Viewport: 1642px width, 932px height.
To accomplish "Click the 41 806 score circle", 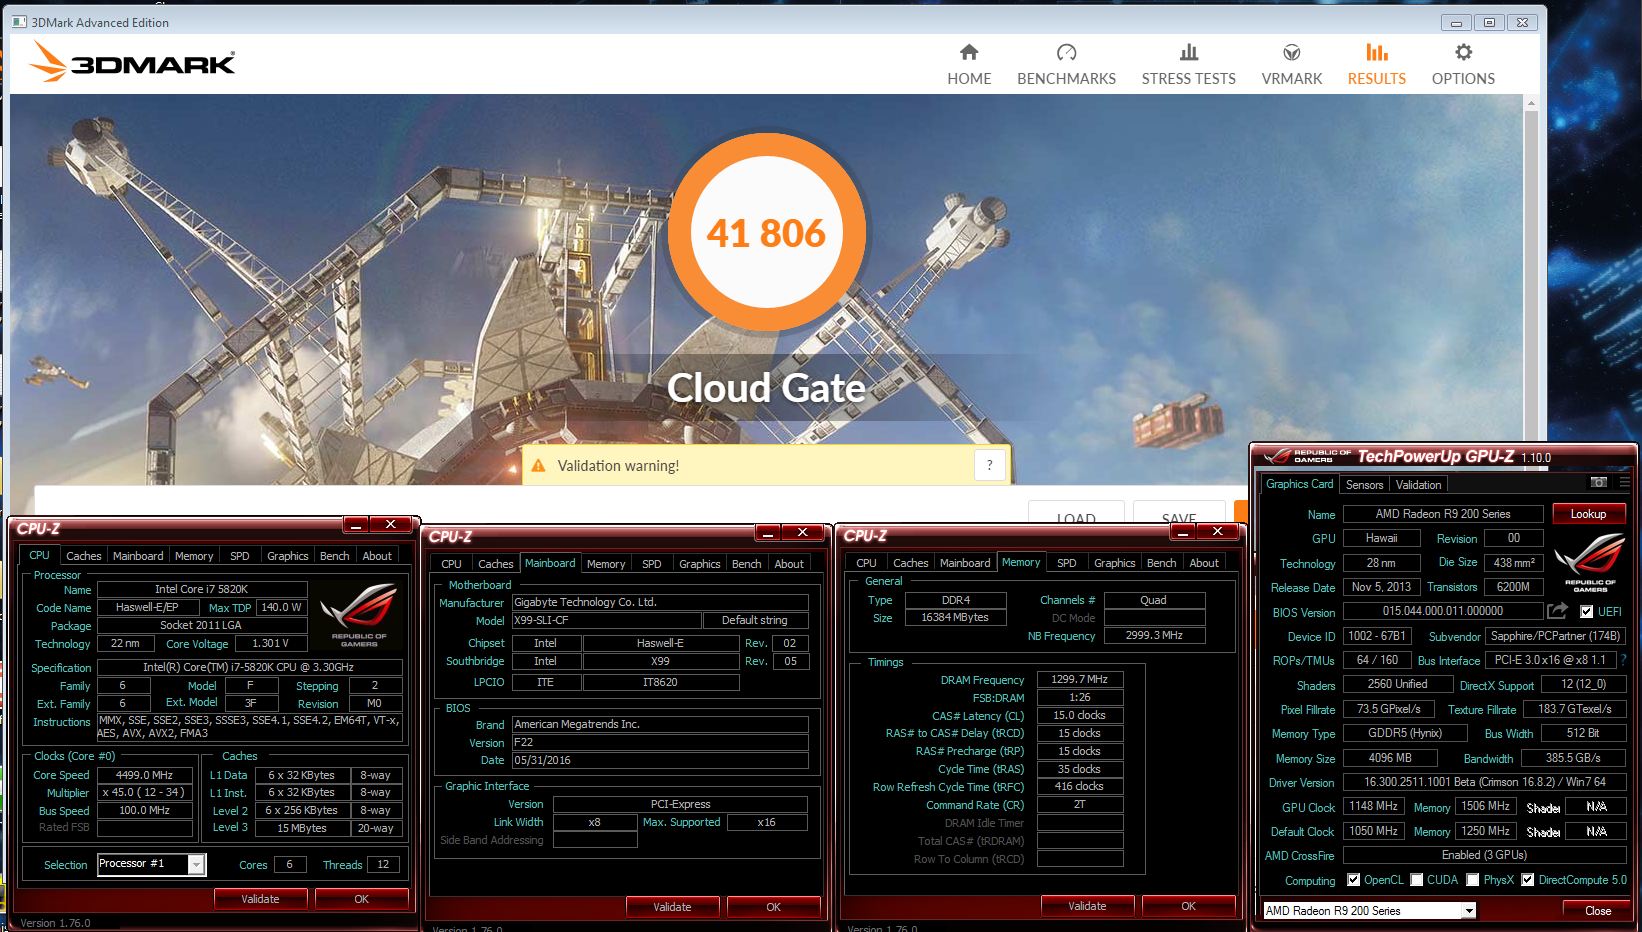I will tap(766, 233).
